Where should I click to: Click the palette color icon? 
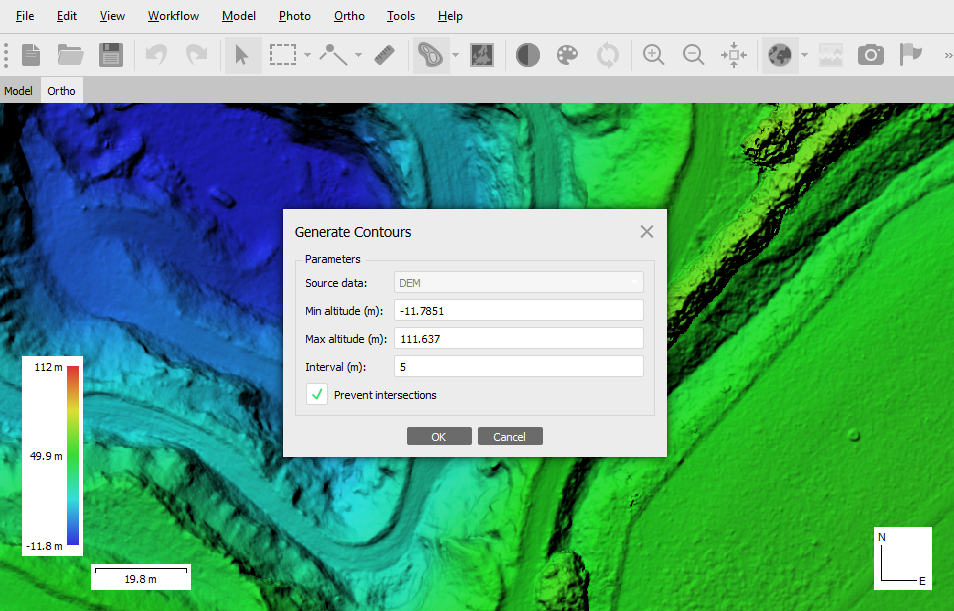(567, 55)
